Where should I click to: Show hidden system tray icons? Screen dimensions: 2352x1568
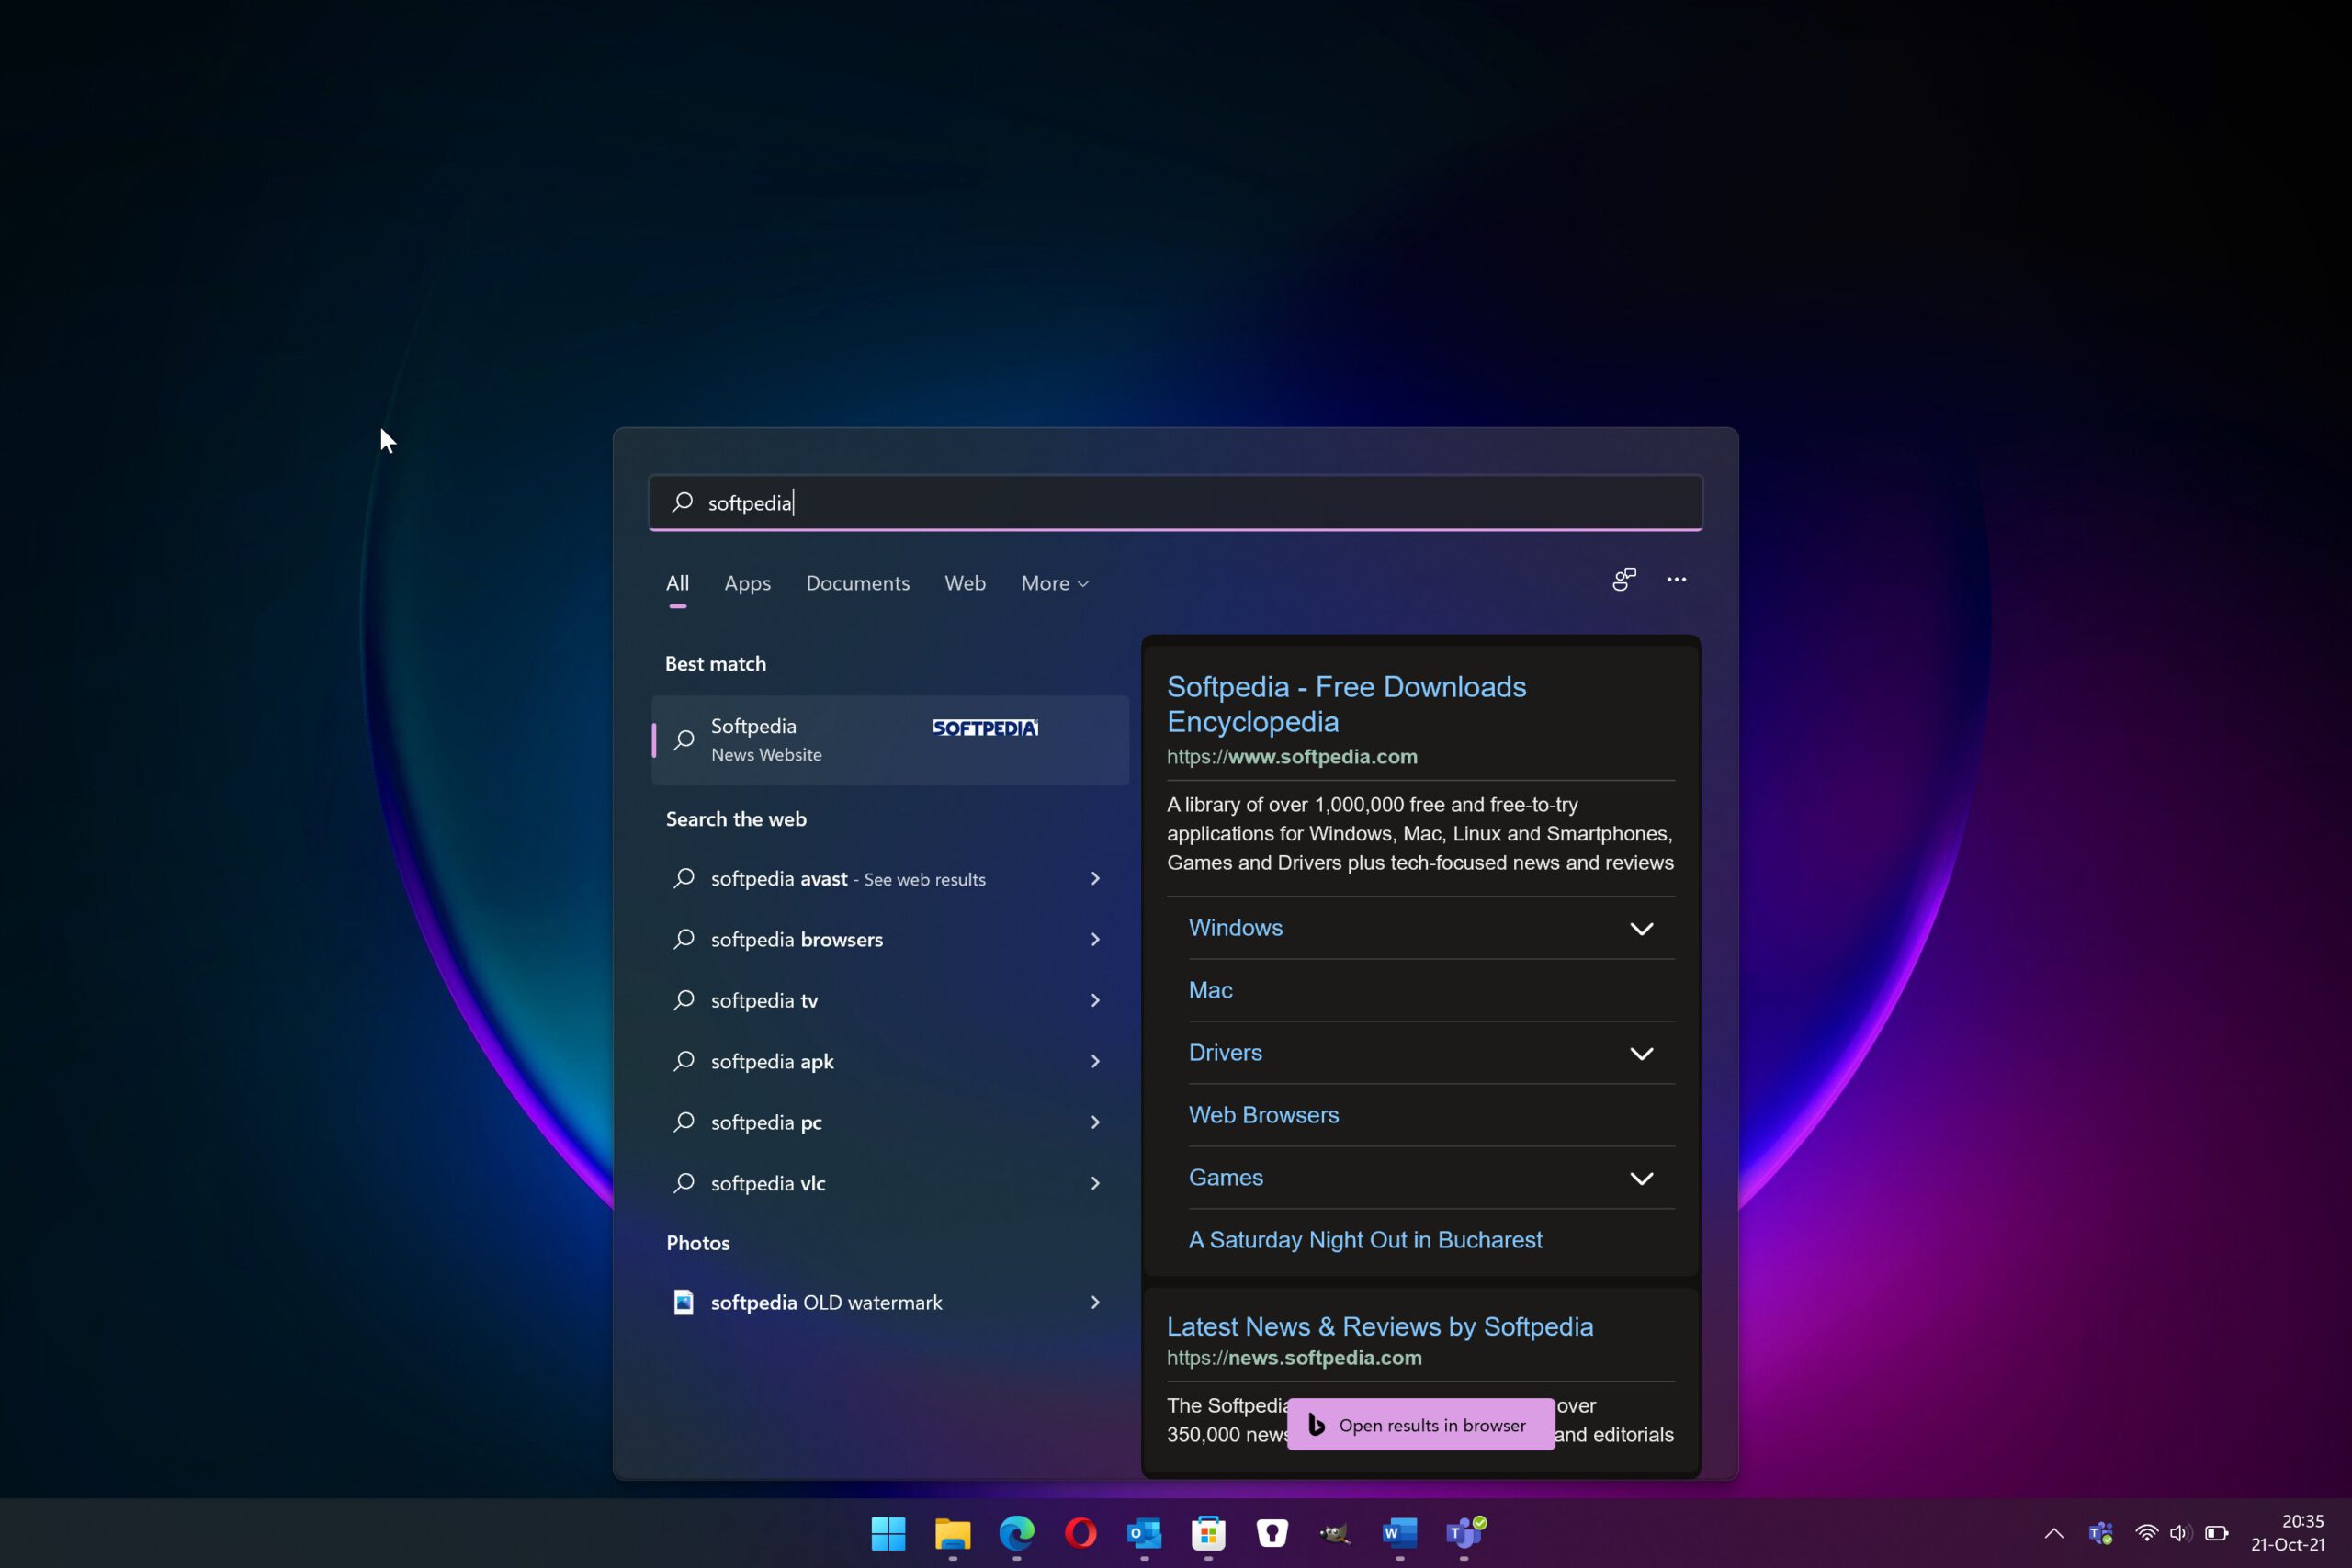point(2054,1533)
